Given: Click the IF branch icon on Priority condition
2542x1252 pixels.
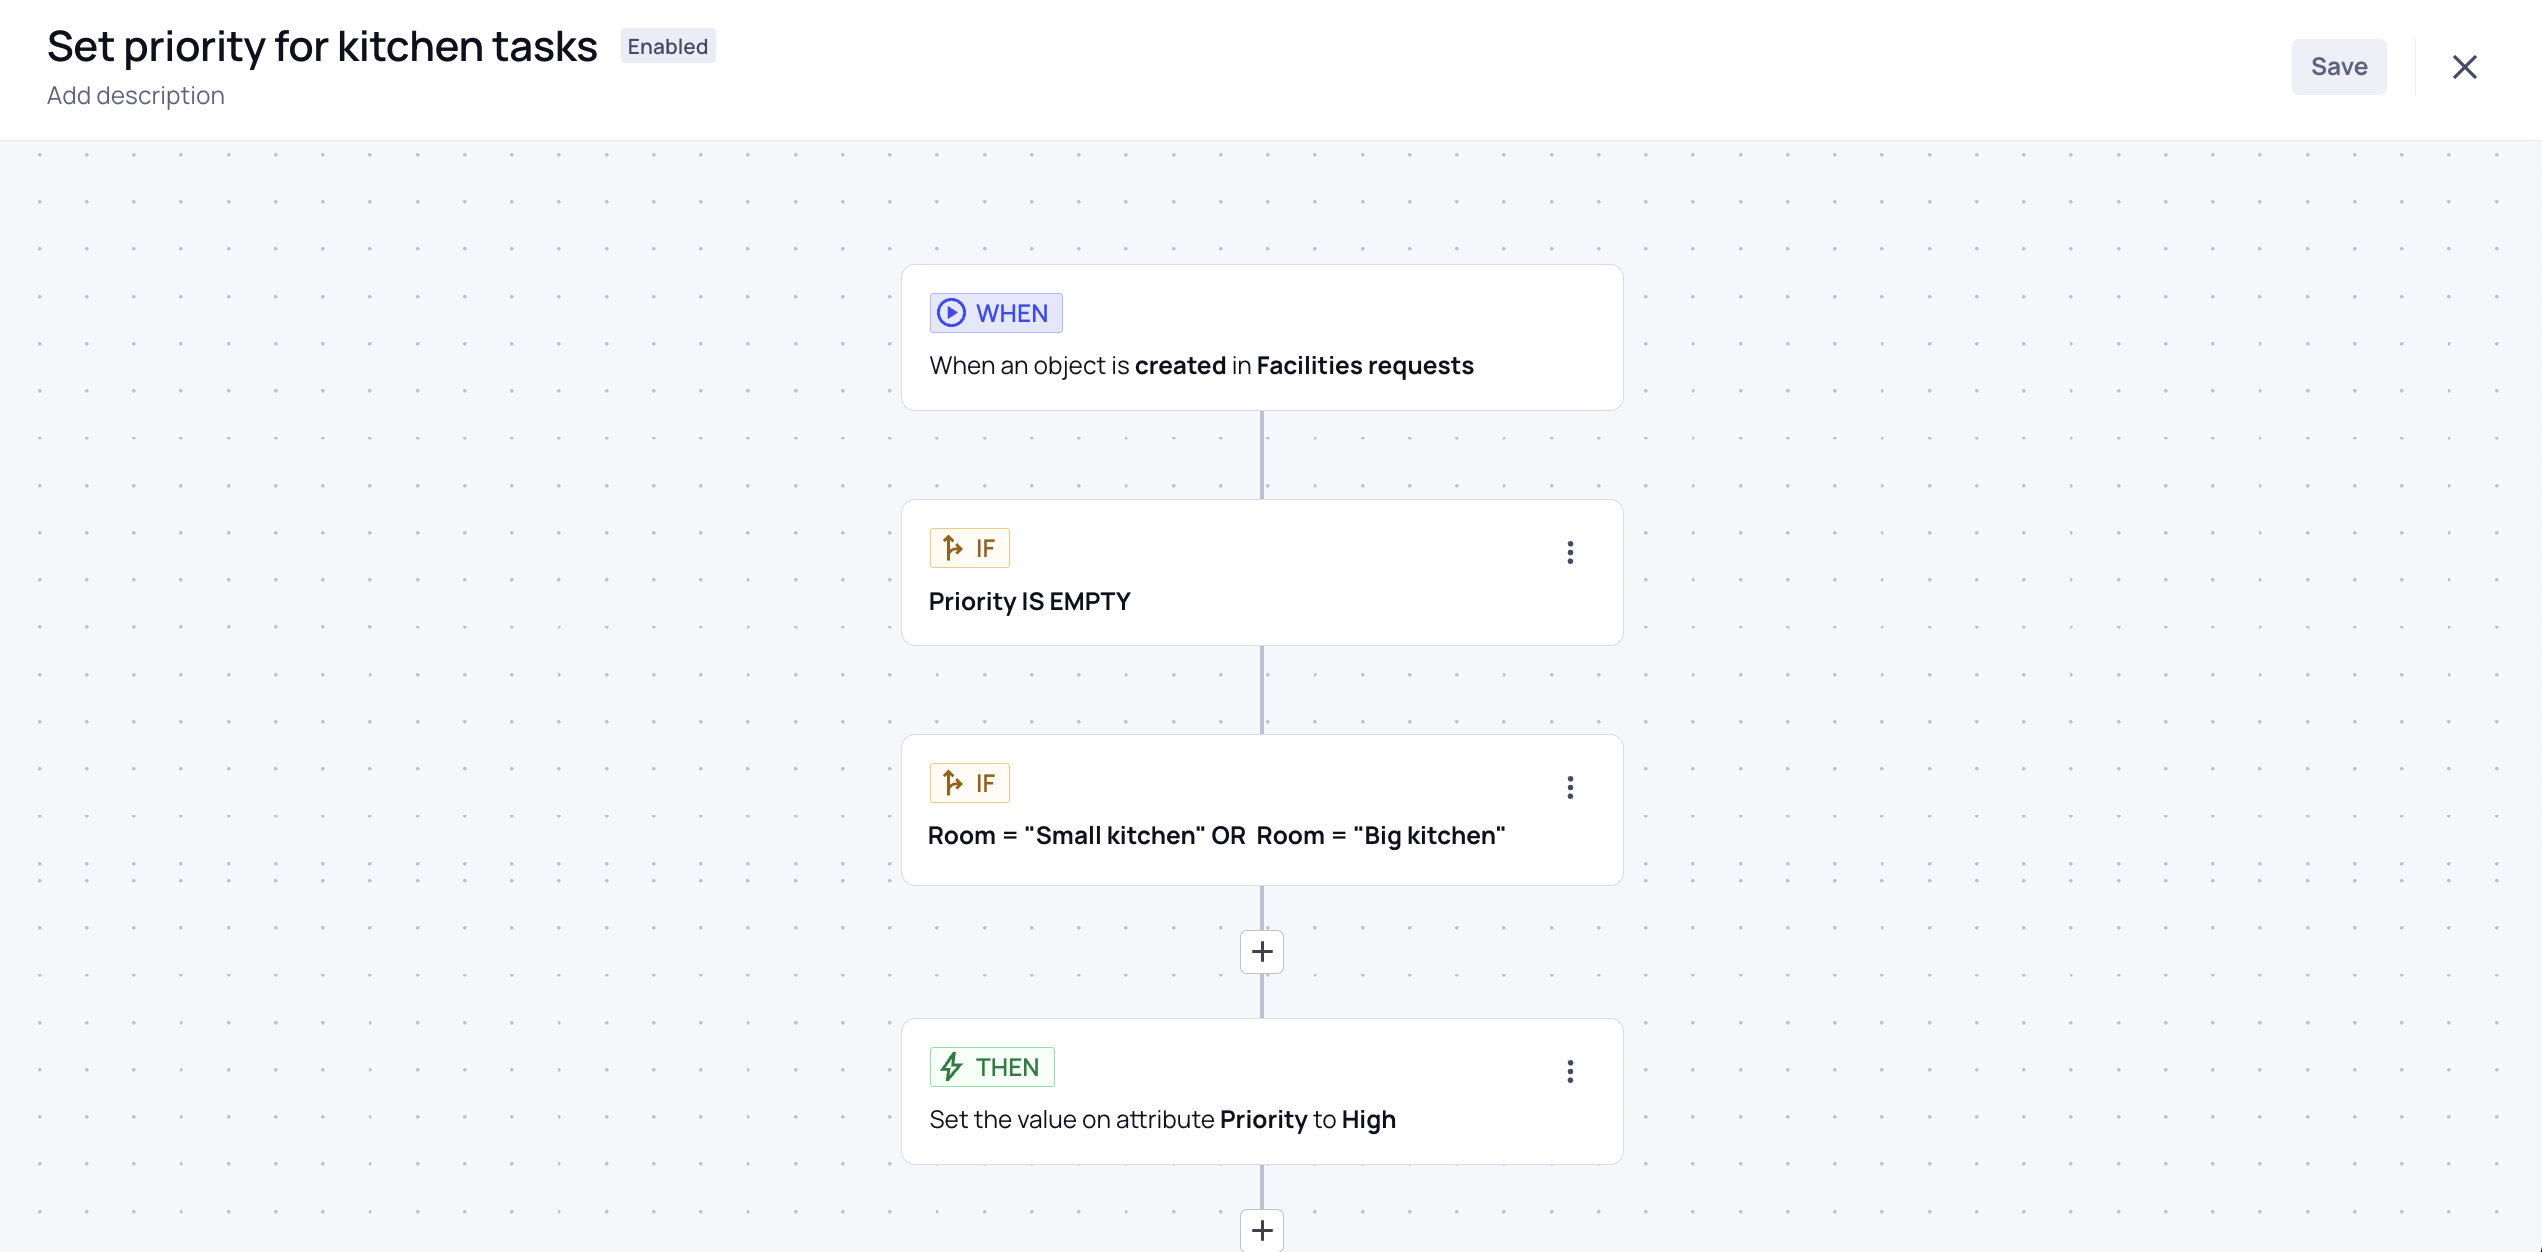Looking at the screenshot, I should (x=952, y=547).
